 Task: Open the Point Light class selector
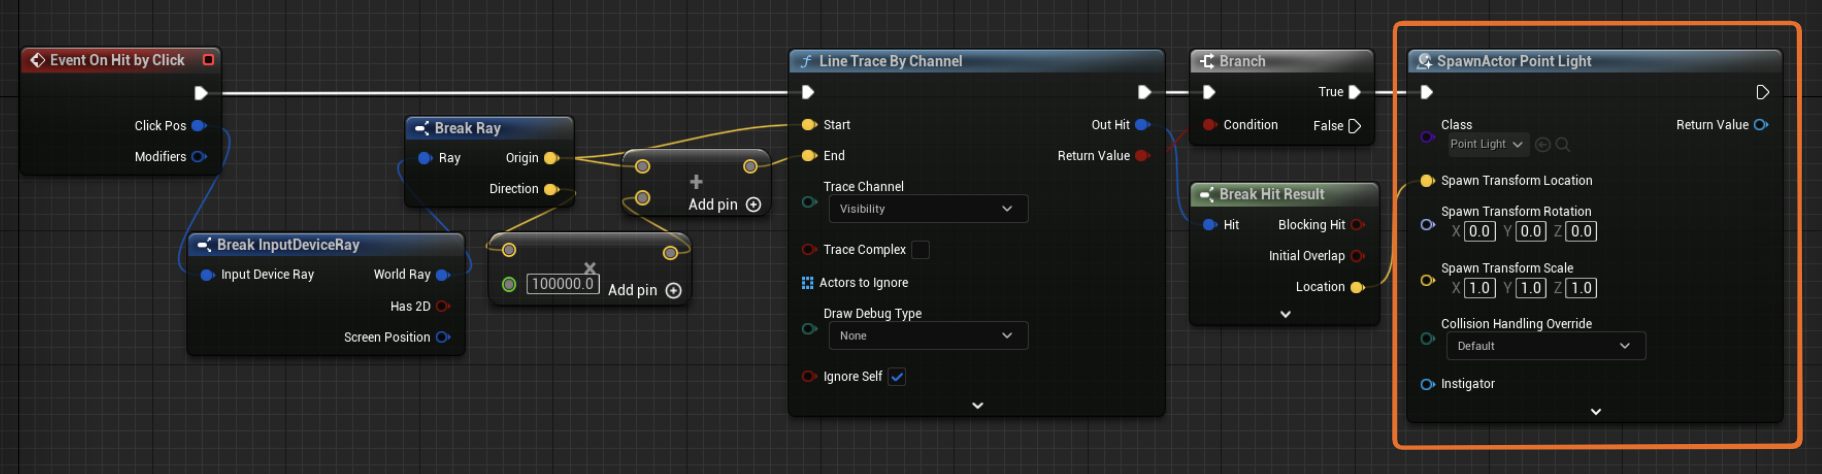click(1488, 145)
